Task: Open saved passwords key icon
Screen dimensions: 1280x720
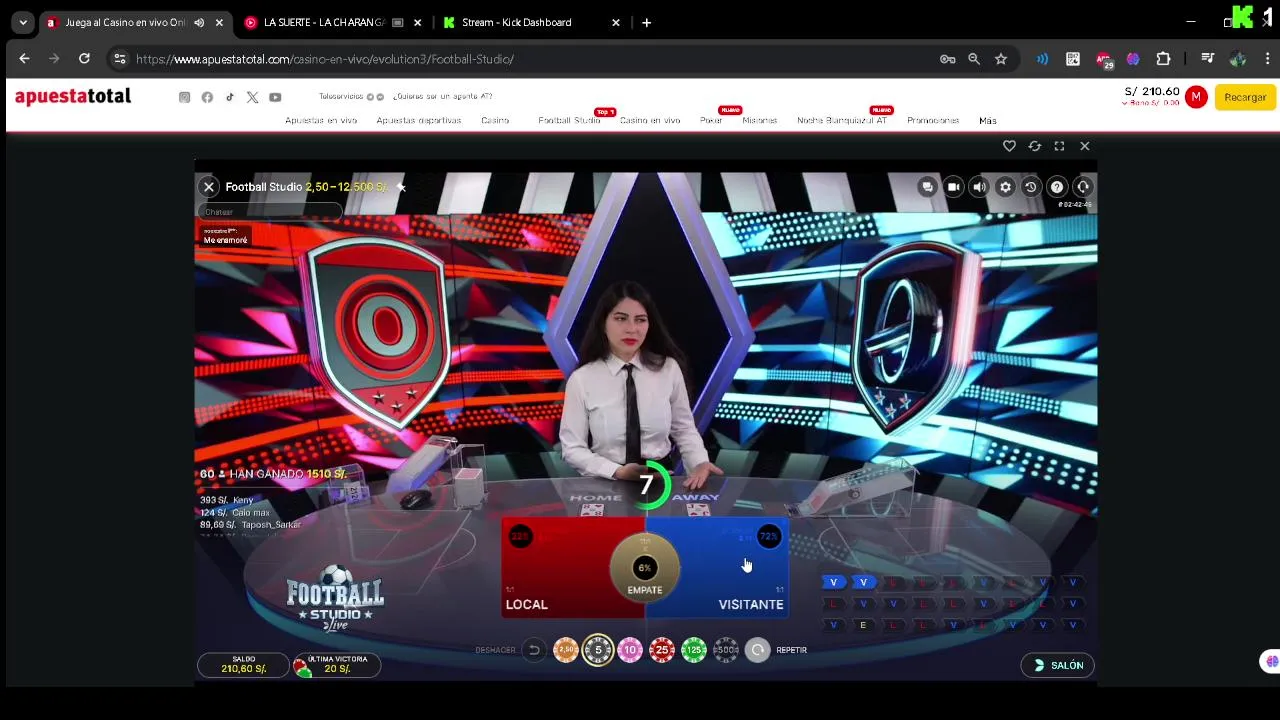Action: (x=947, y=59)
